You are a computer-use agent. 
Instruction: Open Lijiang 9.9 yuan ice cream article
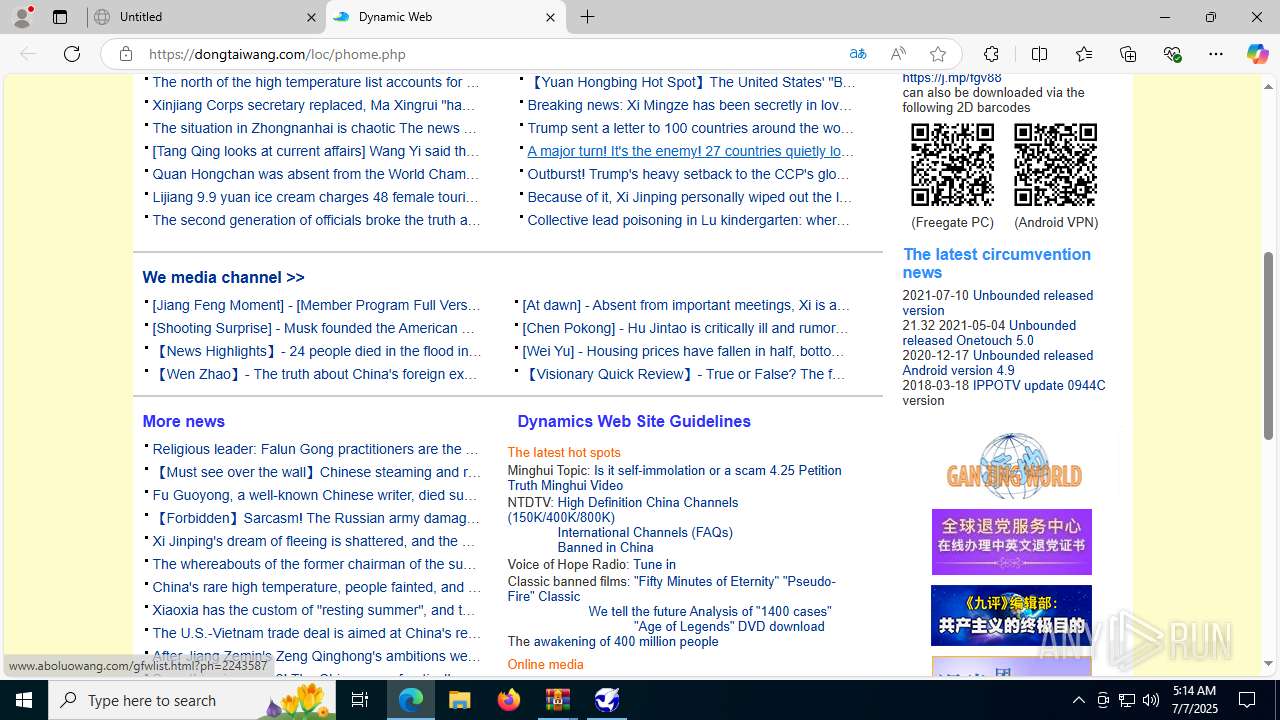[315, 197]
